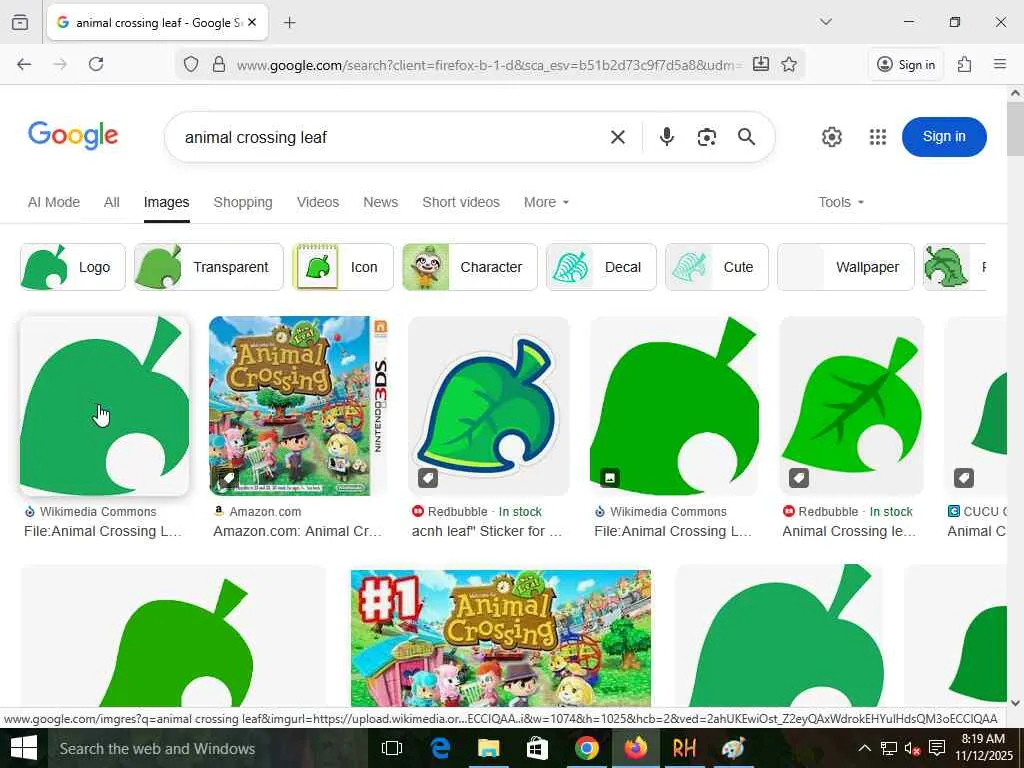Image resolution: width=1024 pixels, height=768 pixels.
Task: Switch to AI Mode tab
Action: pos(54,202)
